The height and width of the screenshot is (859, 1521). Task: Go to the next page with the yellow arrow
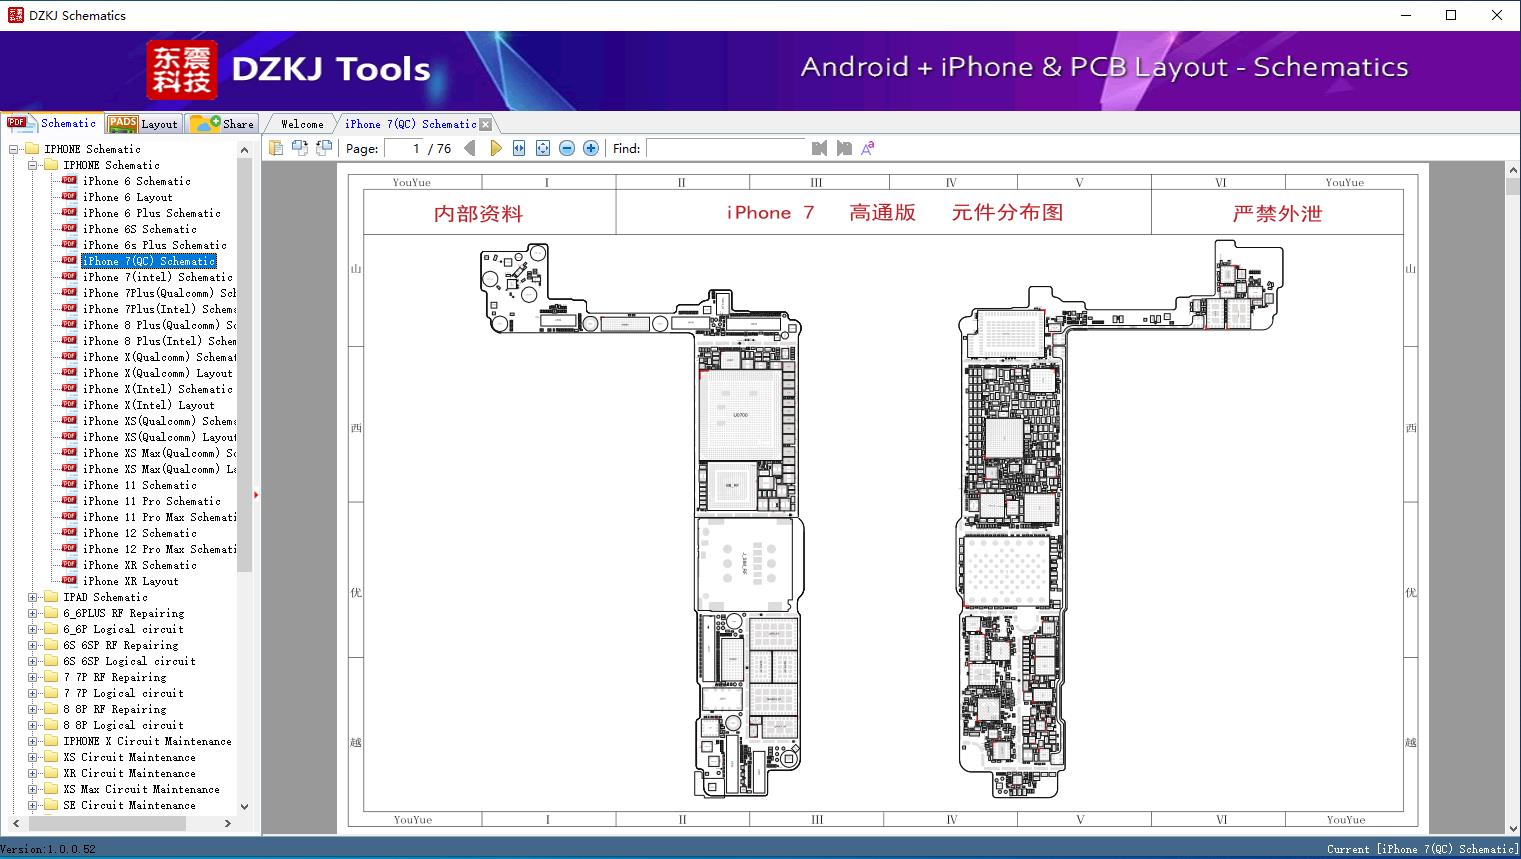pos(495,148)
